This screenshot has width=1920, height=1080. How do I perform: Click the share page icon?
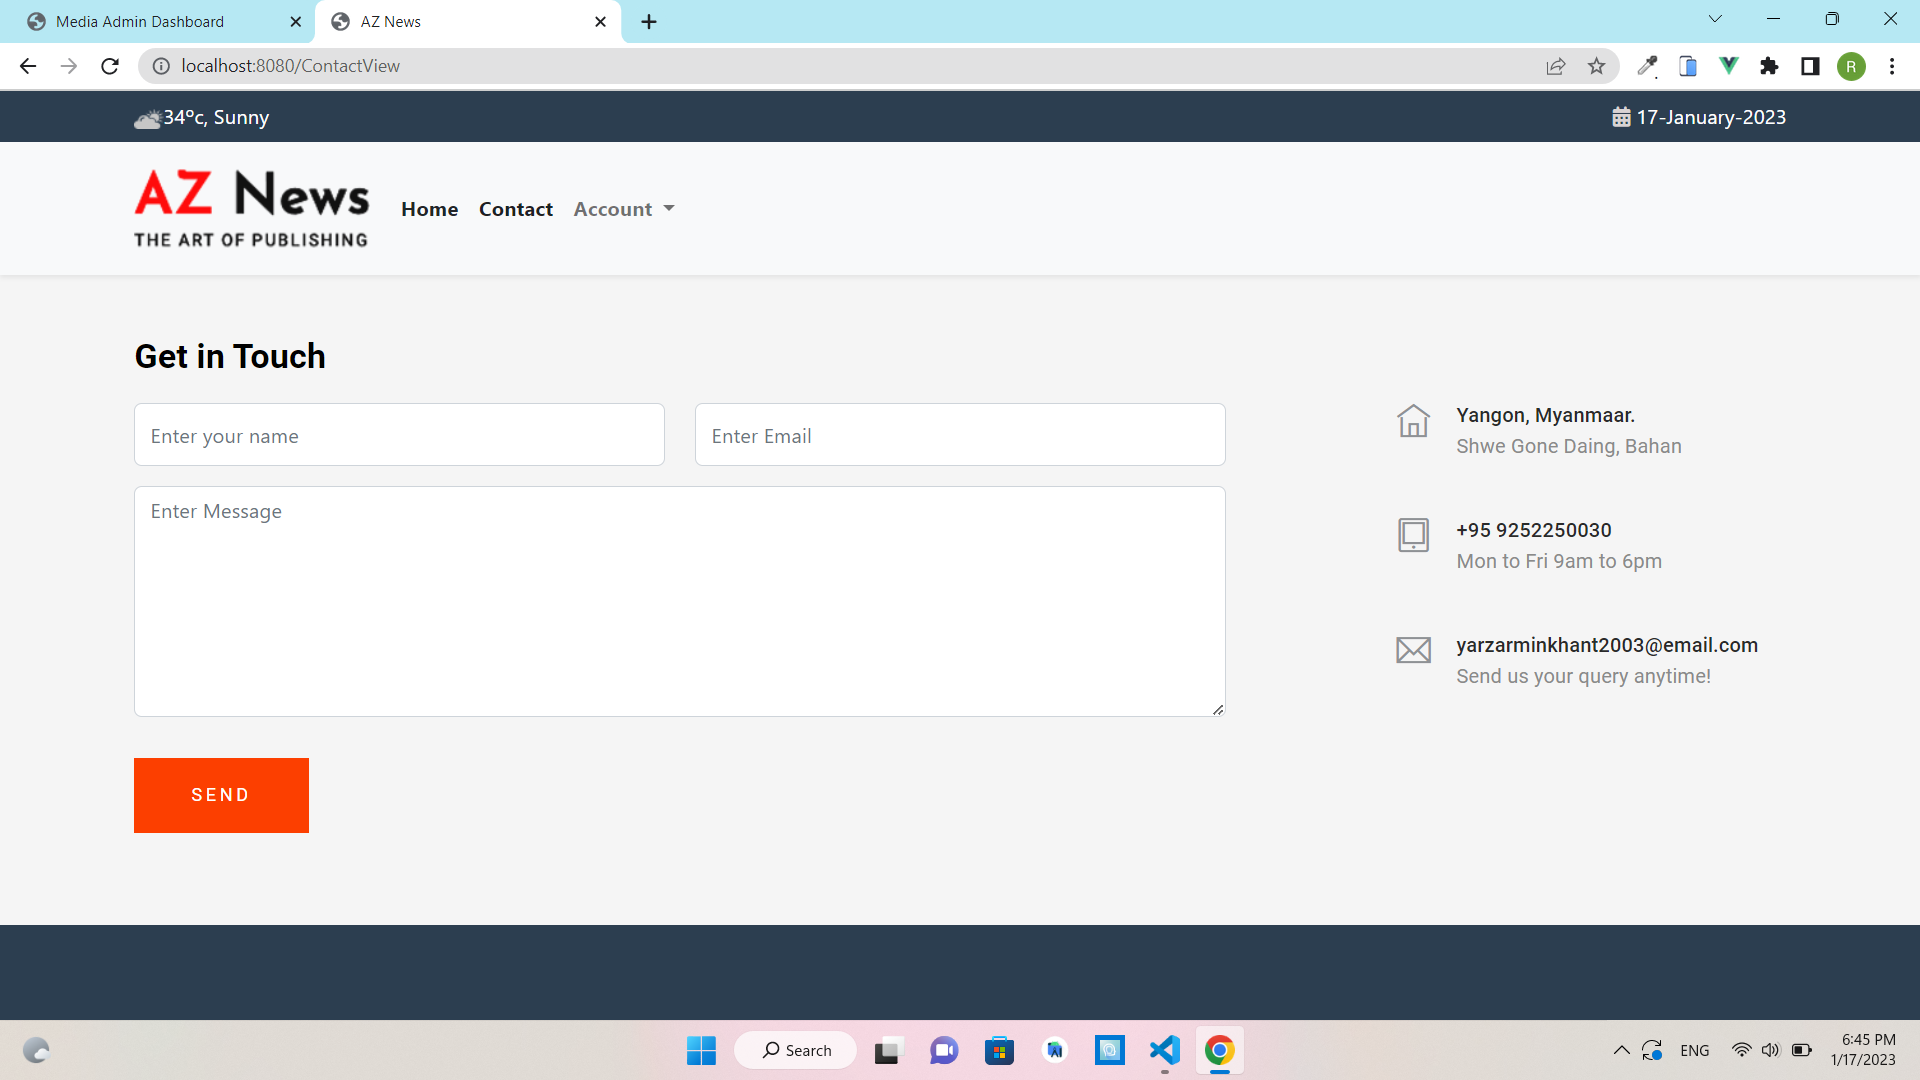click(1555, 66)
